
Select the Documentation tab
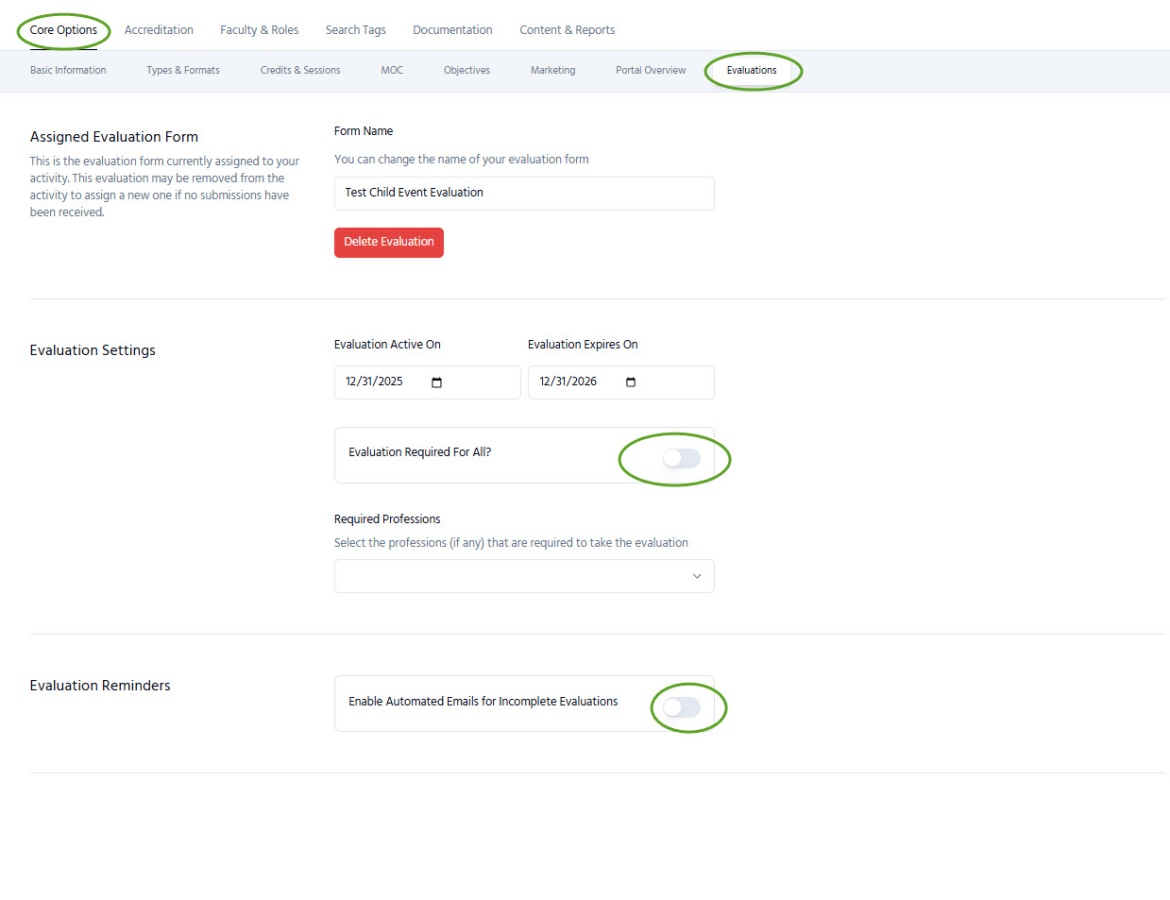coord(452,30)
